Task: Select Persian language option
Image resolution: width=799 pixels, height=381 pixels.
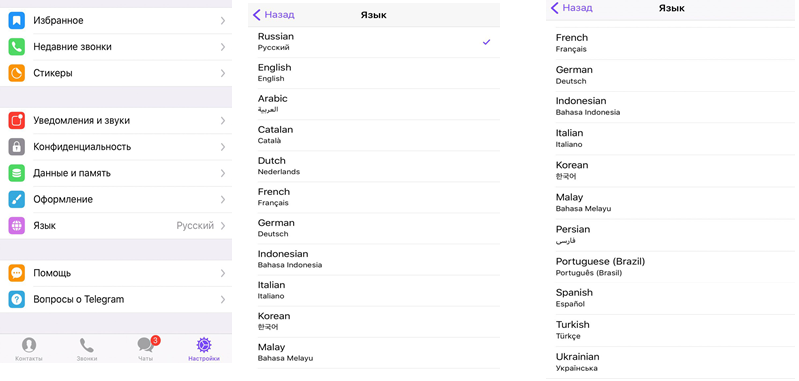Action: [672, 235]
